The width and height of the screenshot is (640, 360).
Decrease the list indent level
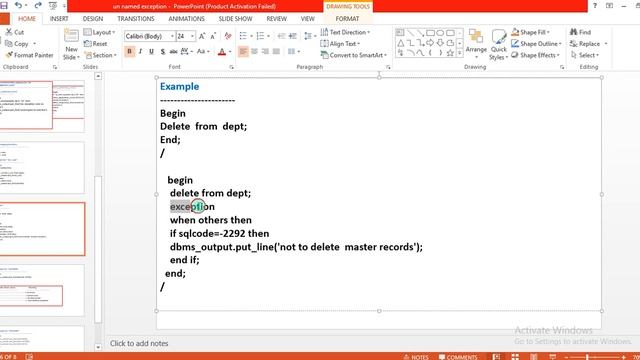281,36
